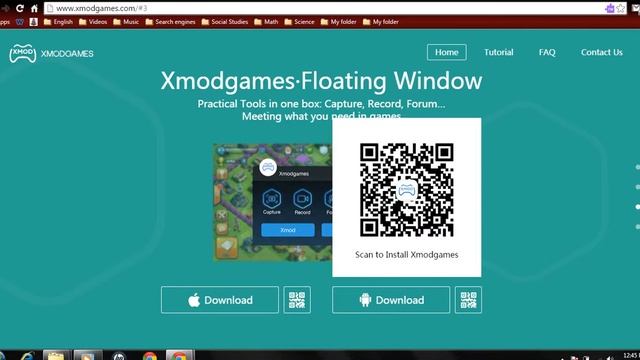Open the Science bookmarks folder
640x360 pixels.
(300, 22)
